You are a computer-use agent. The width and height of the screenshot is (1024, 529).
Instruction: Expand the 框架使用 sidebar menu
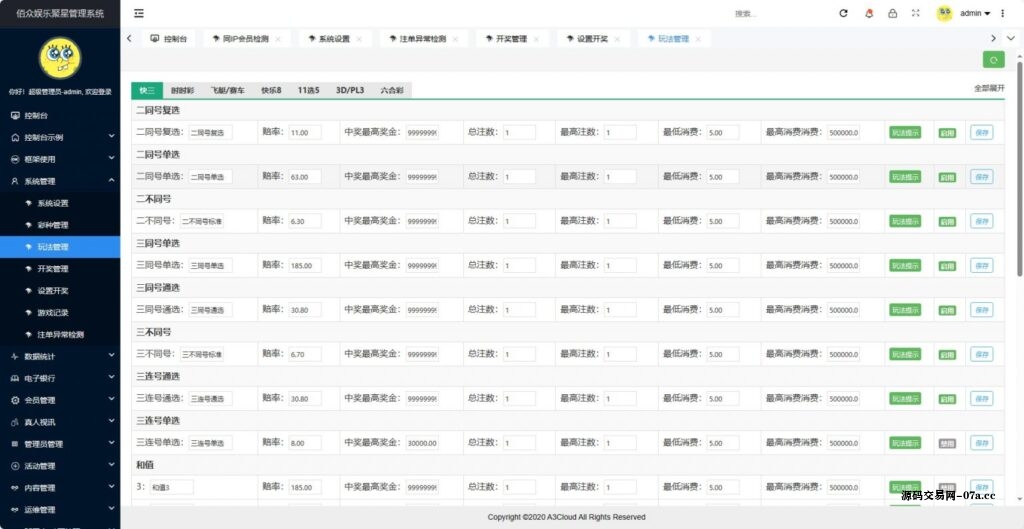pyautogui.click(x=60, y=159)
